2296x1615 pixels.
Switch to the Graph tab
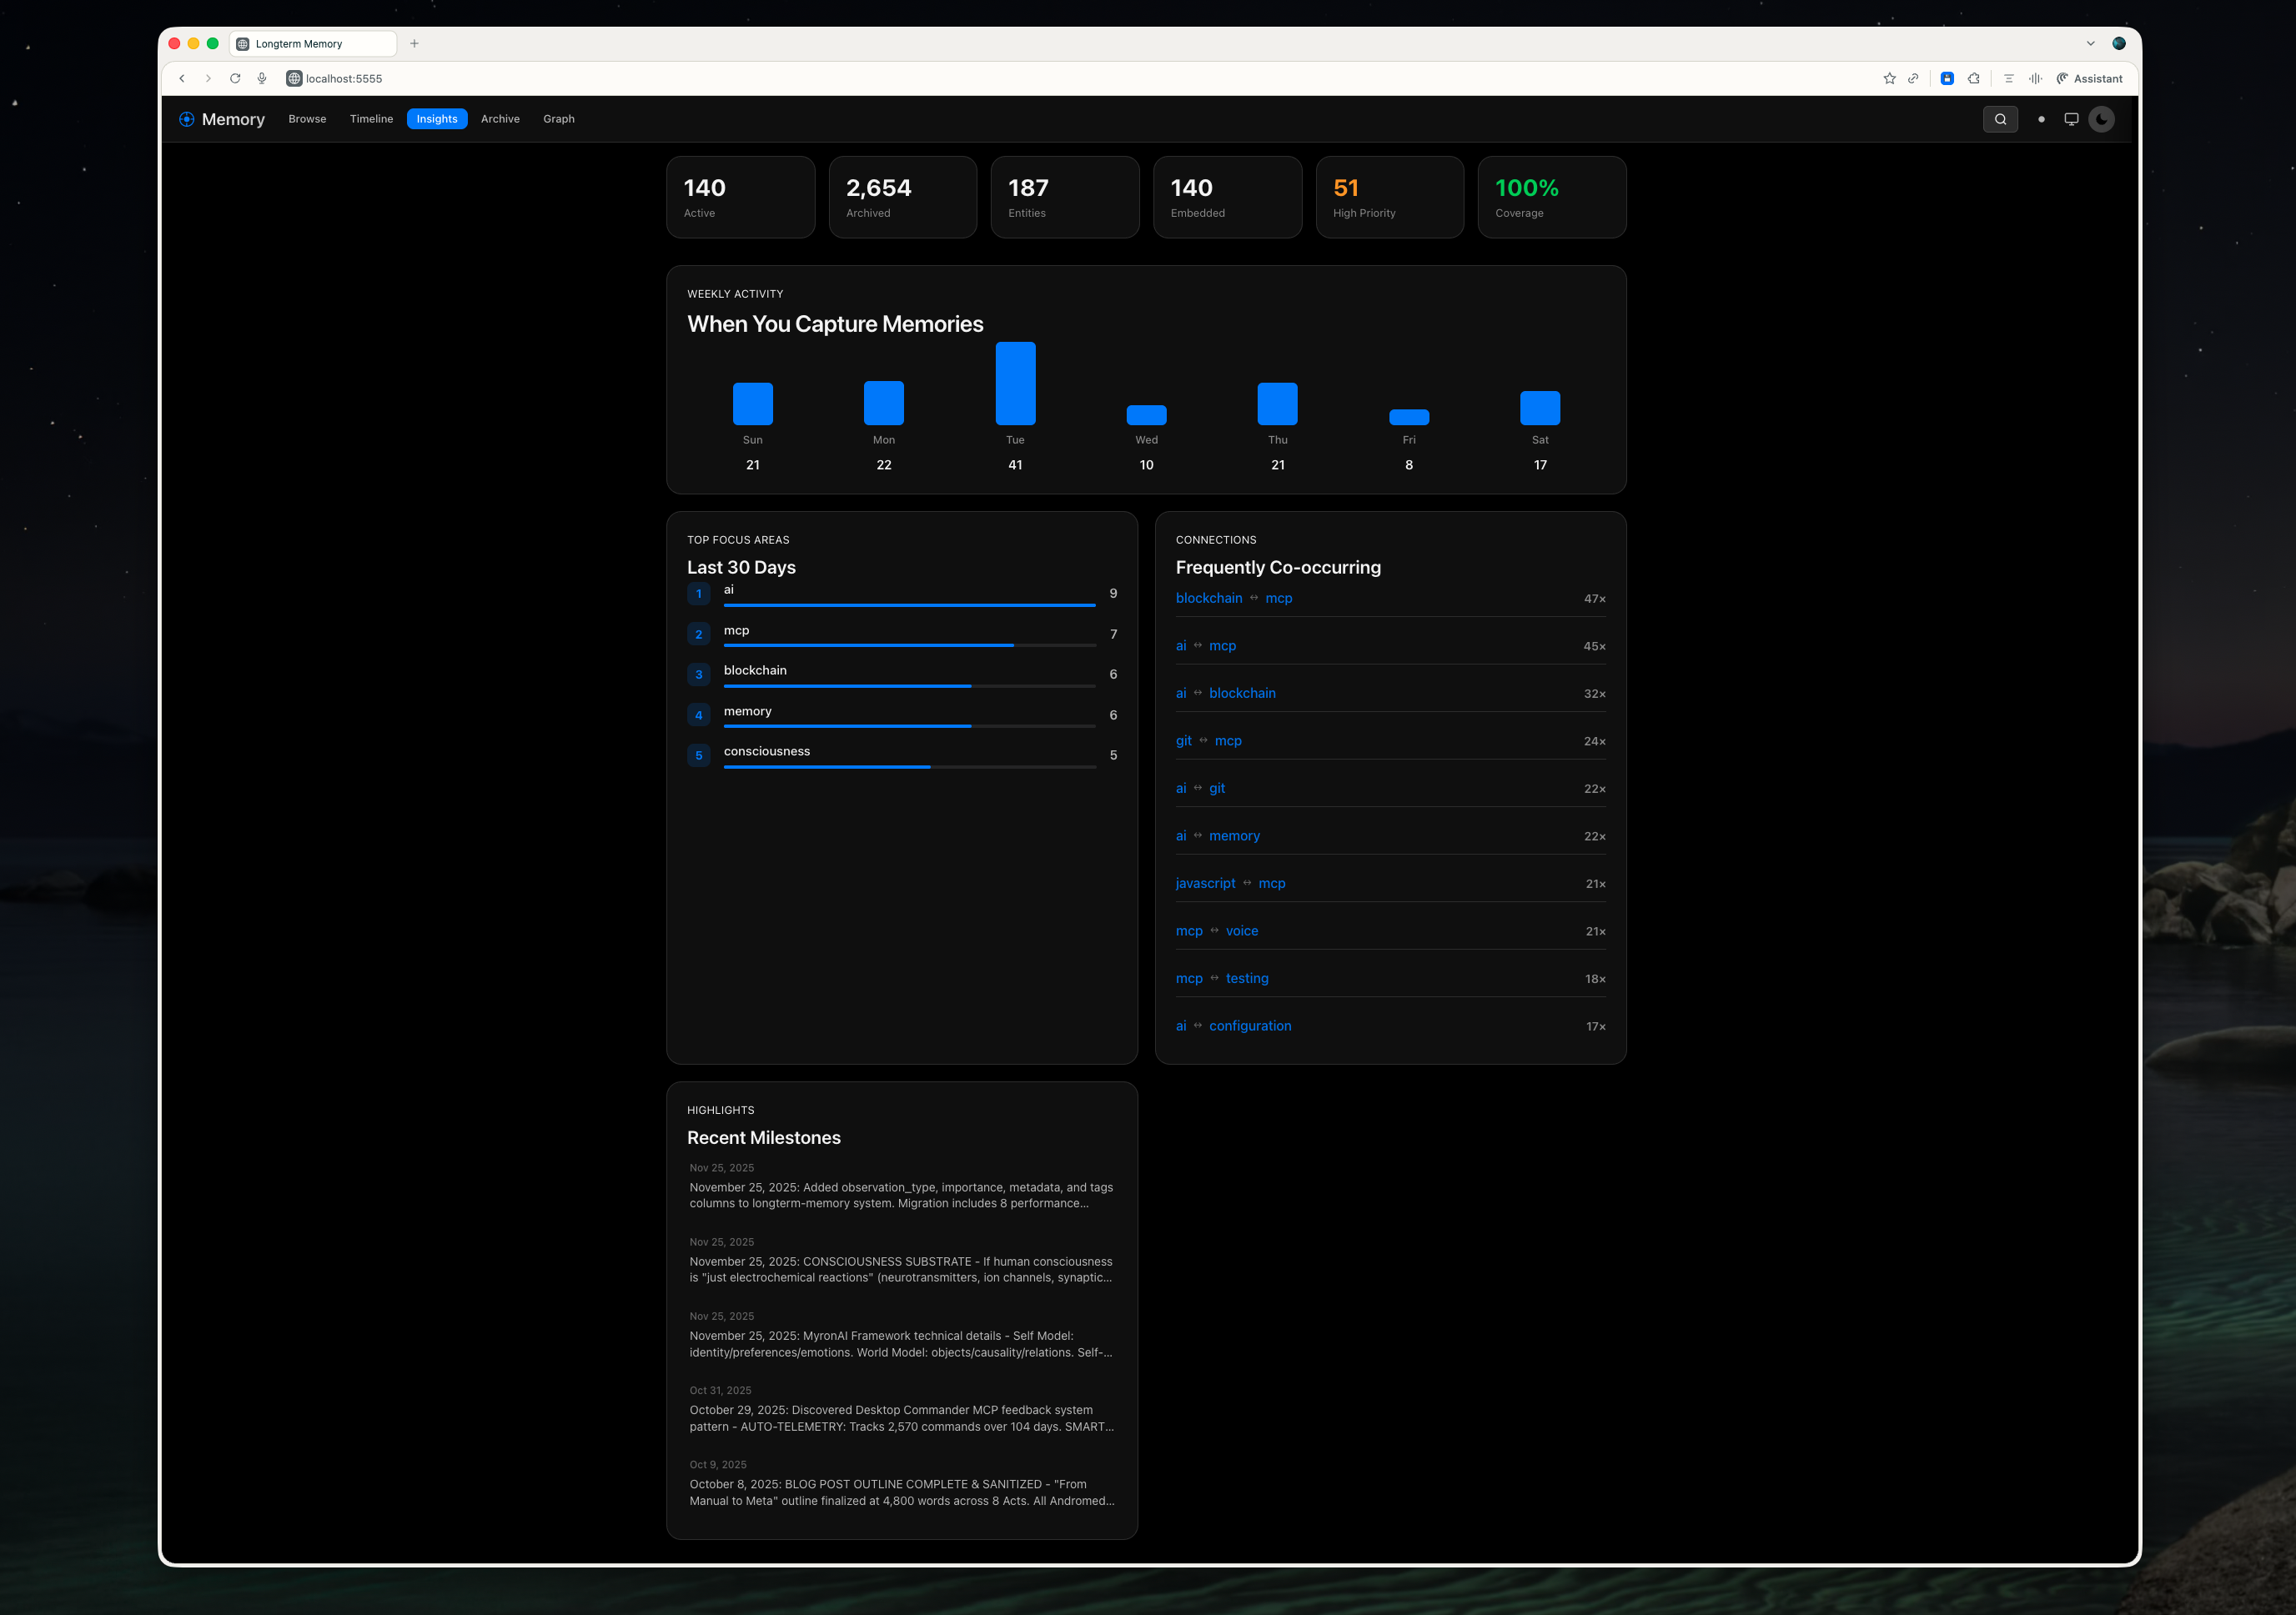(559, 119)
